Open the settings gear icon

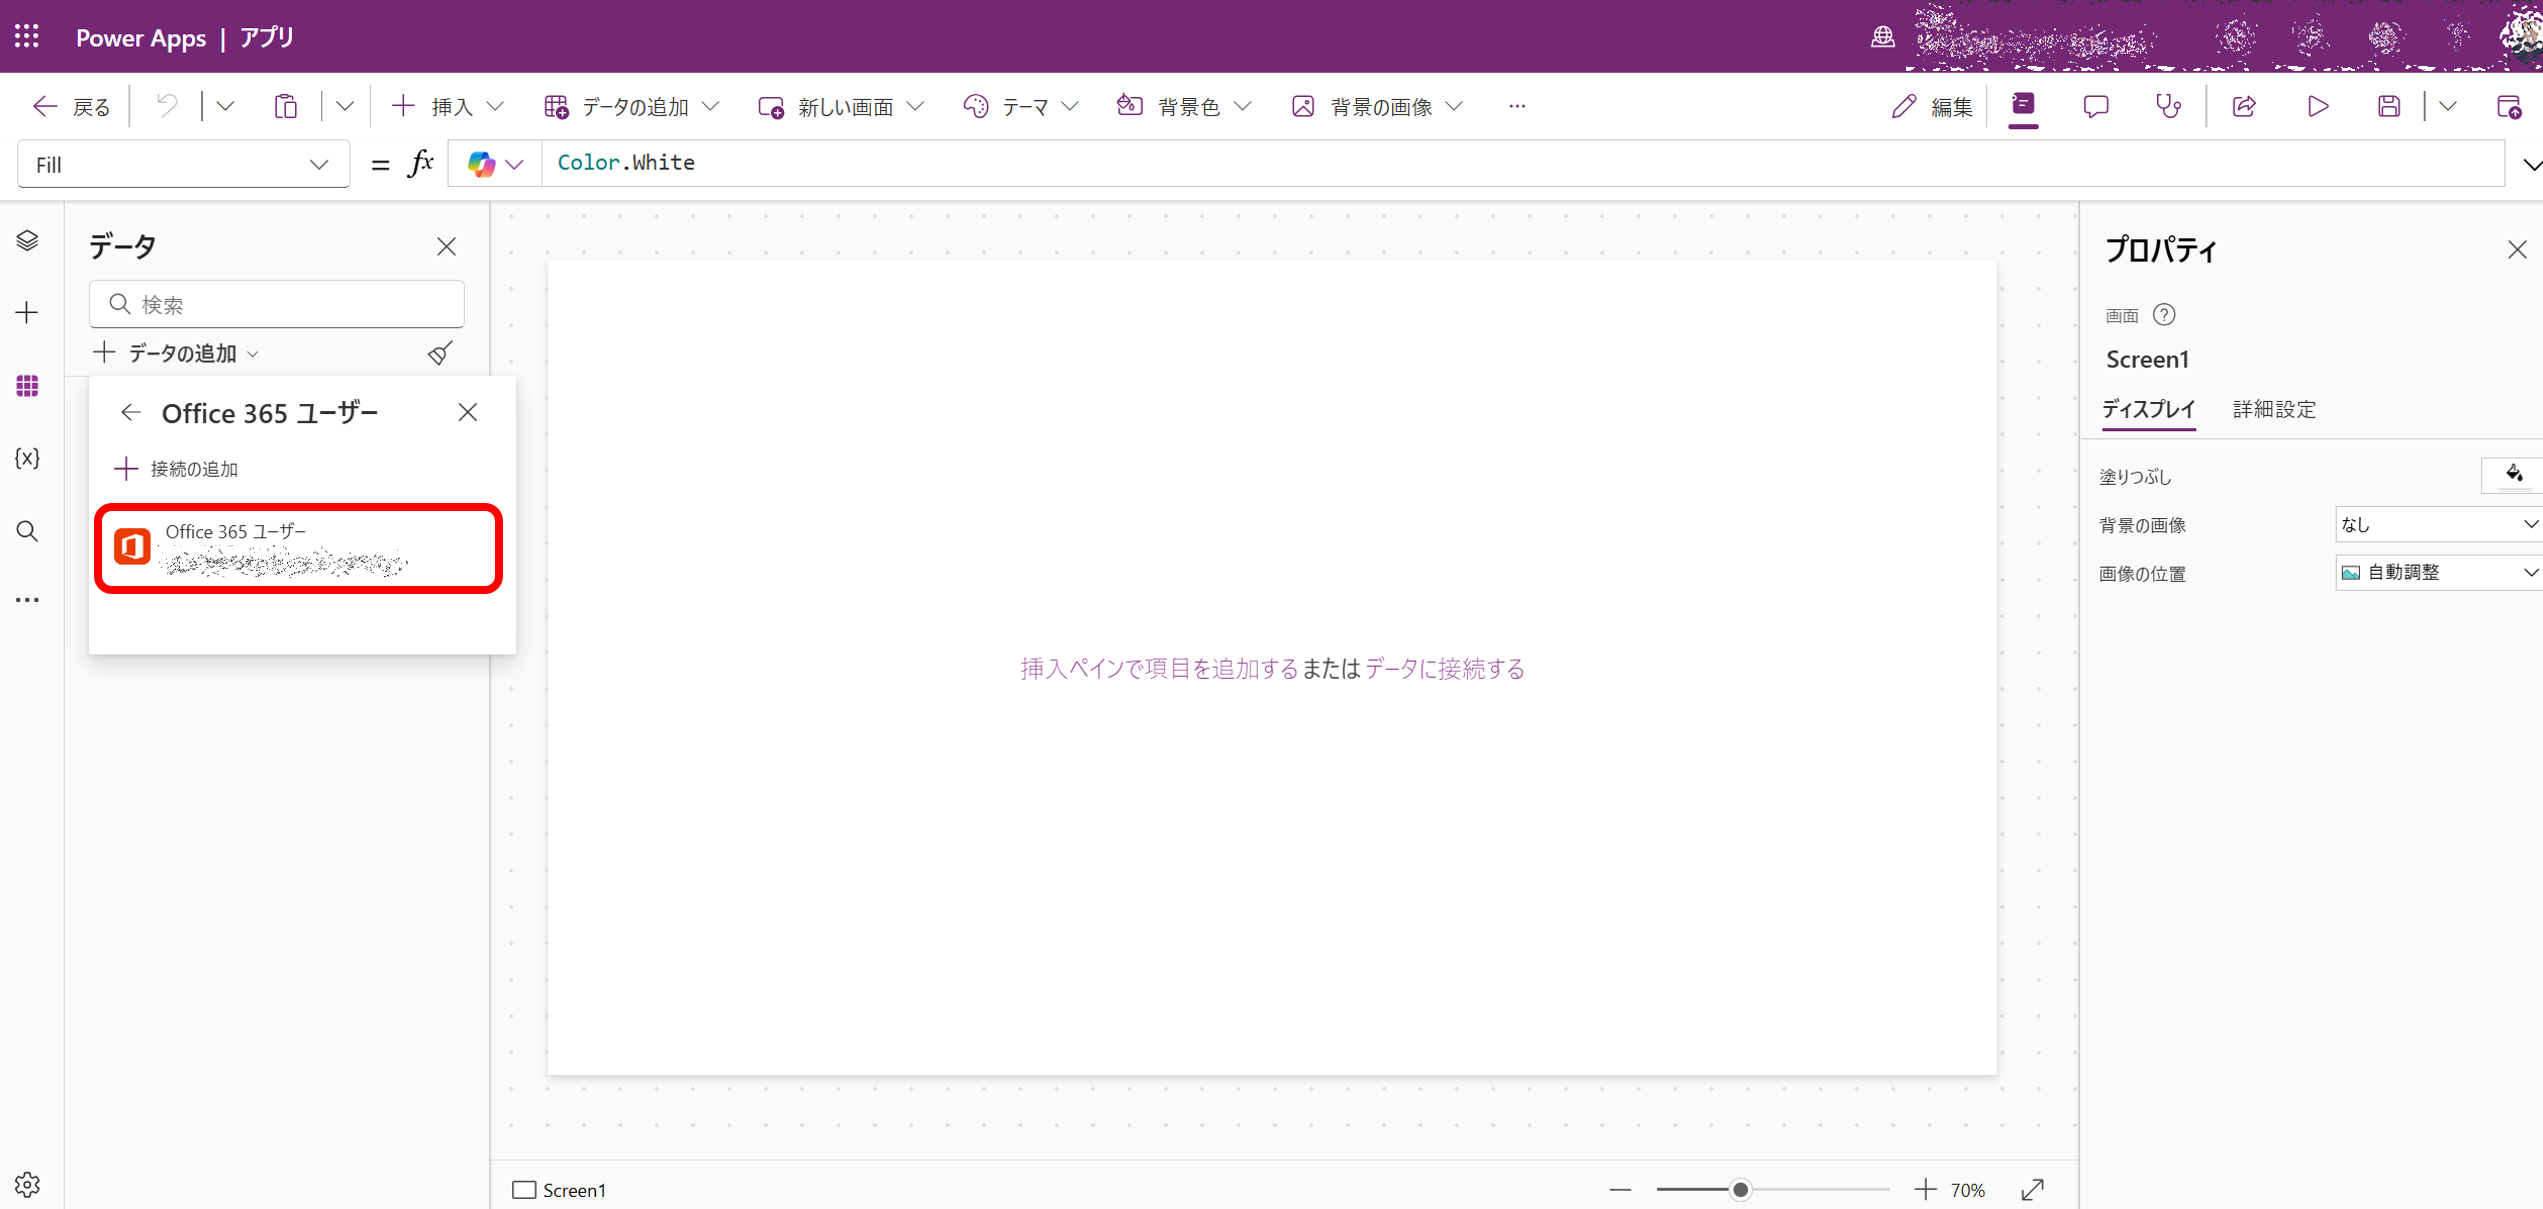(27, 1185)
